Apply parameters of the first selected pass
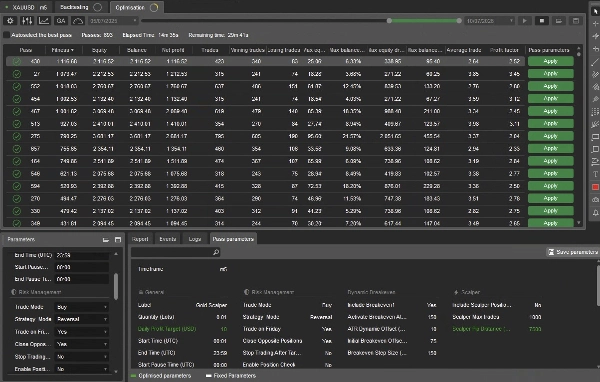600x382 pixels. tap(550, 61)
